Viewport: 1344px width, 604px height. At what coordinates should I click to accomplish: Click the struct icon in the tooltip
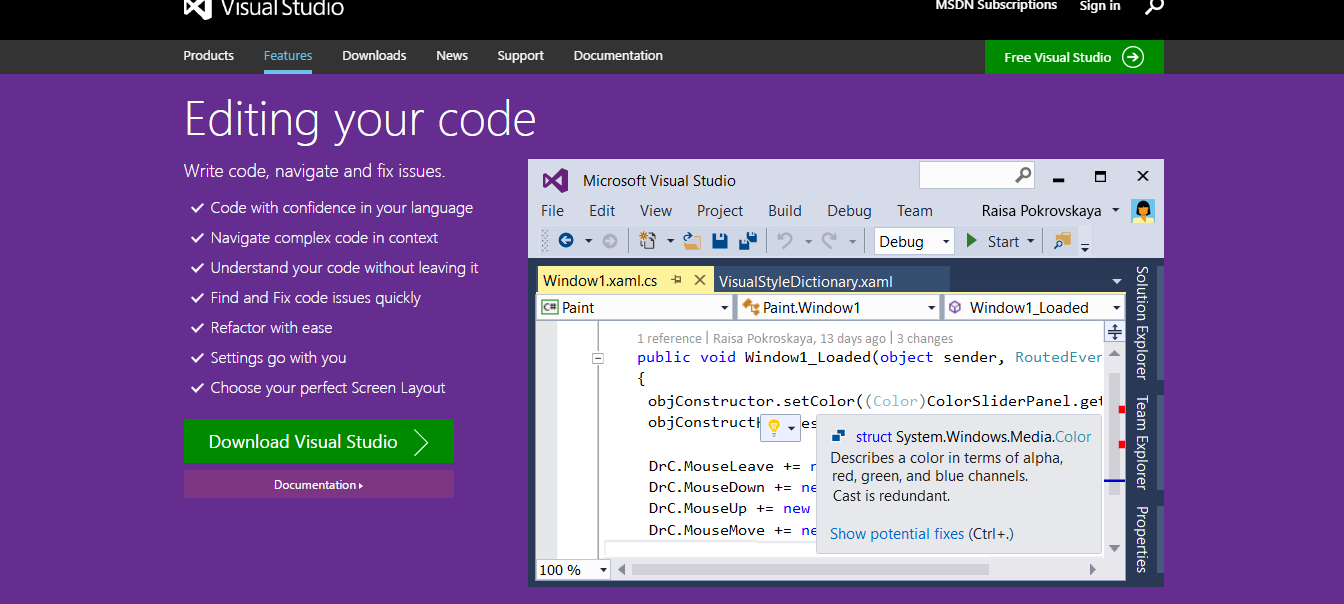[838, 437]
